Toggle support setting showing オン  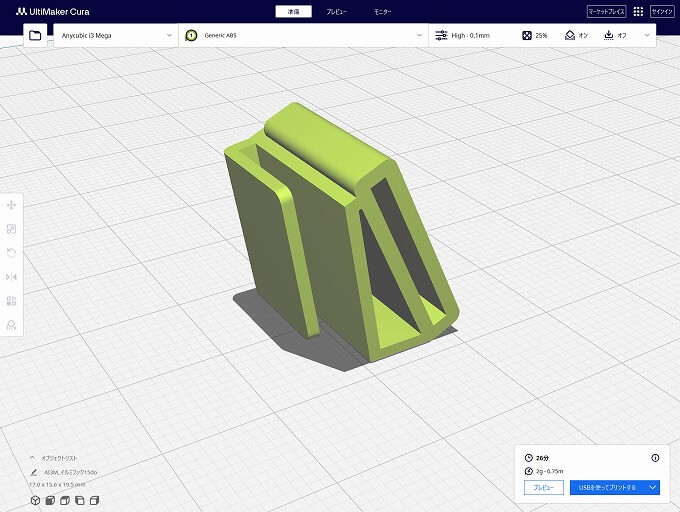(576, 35)
